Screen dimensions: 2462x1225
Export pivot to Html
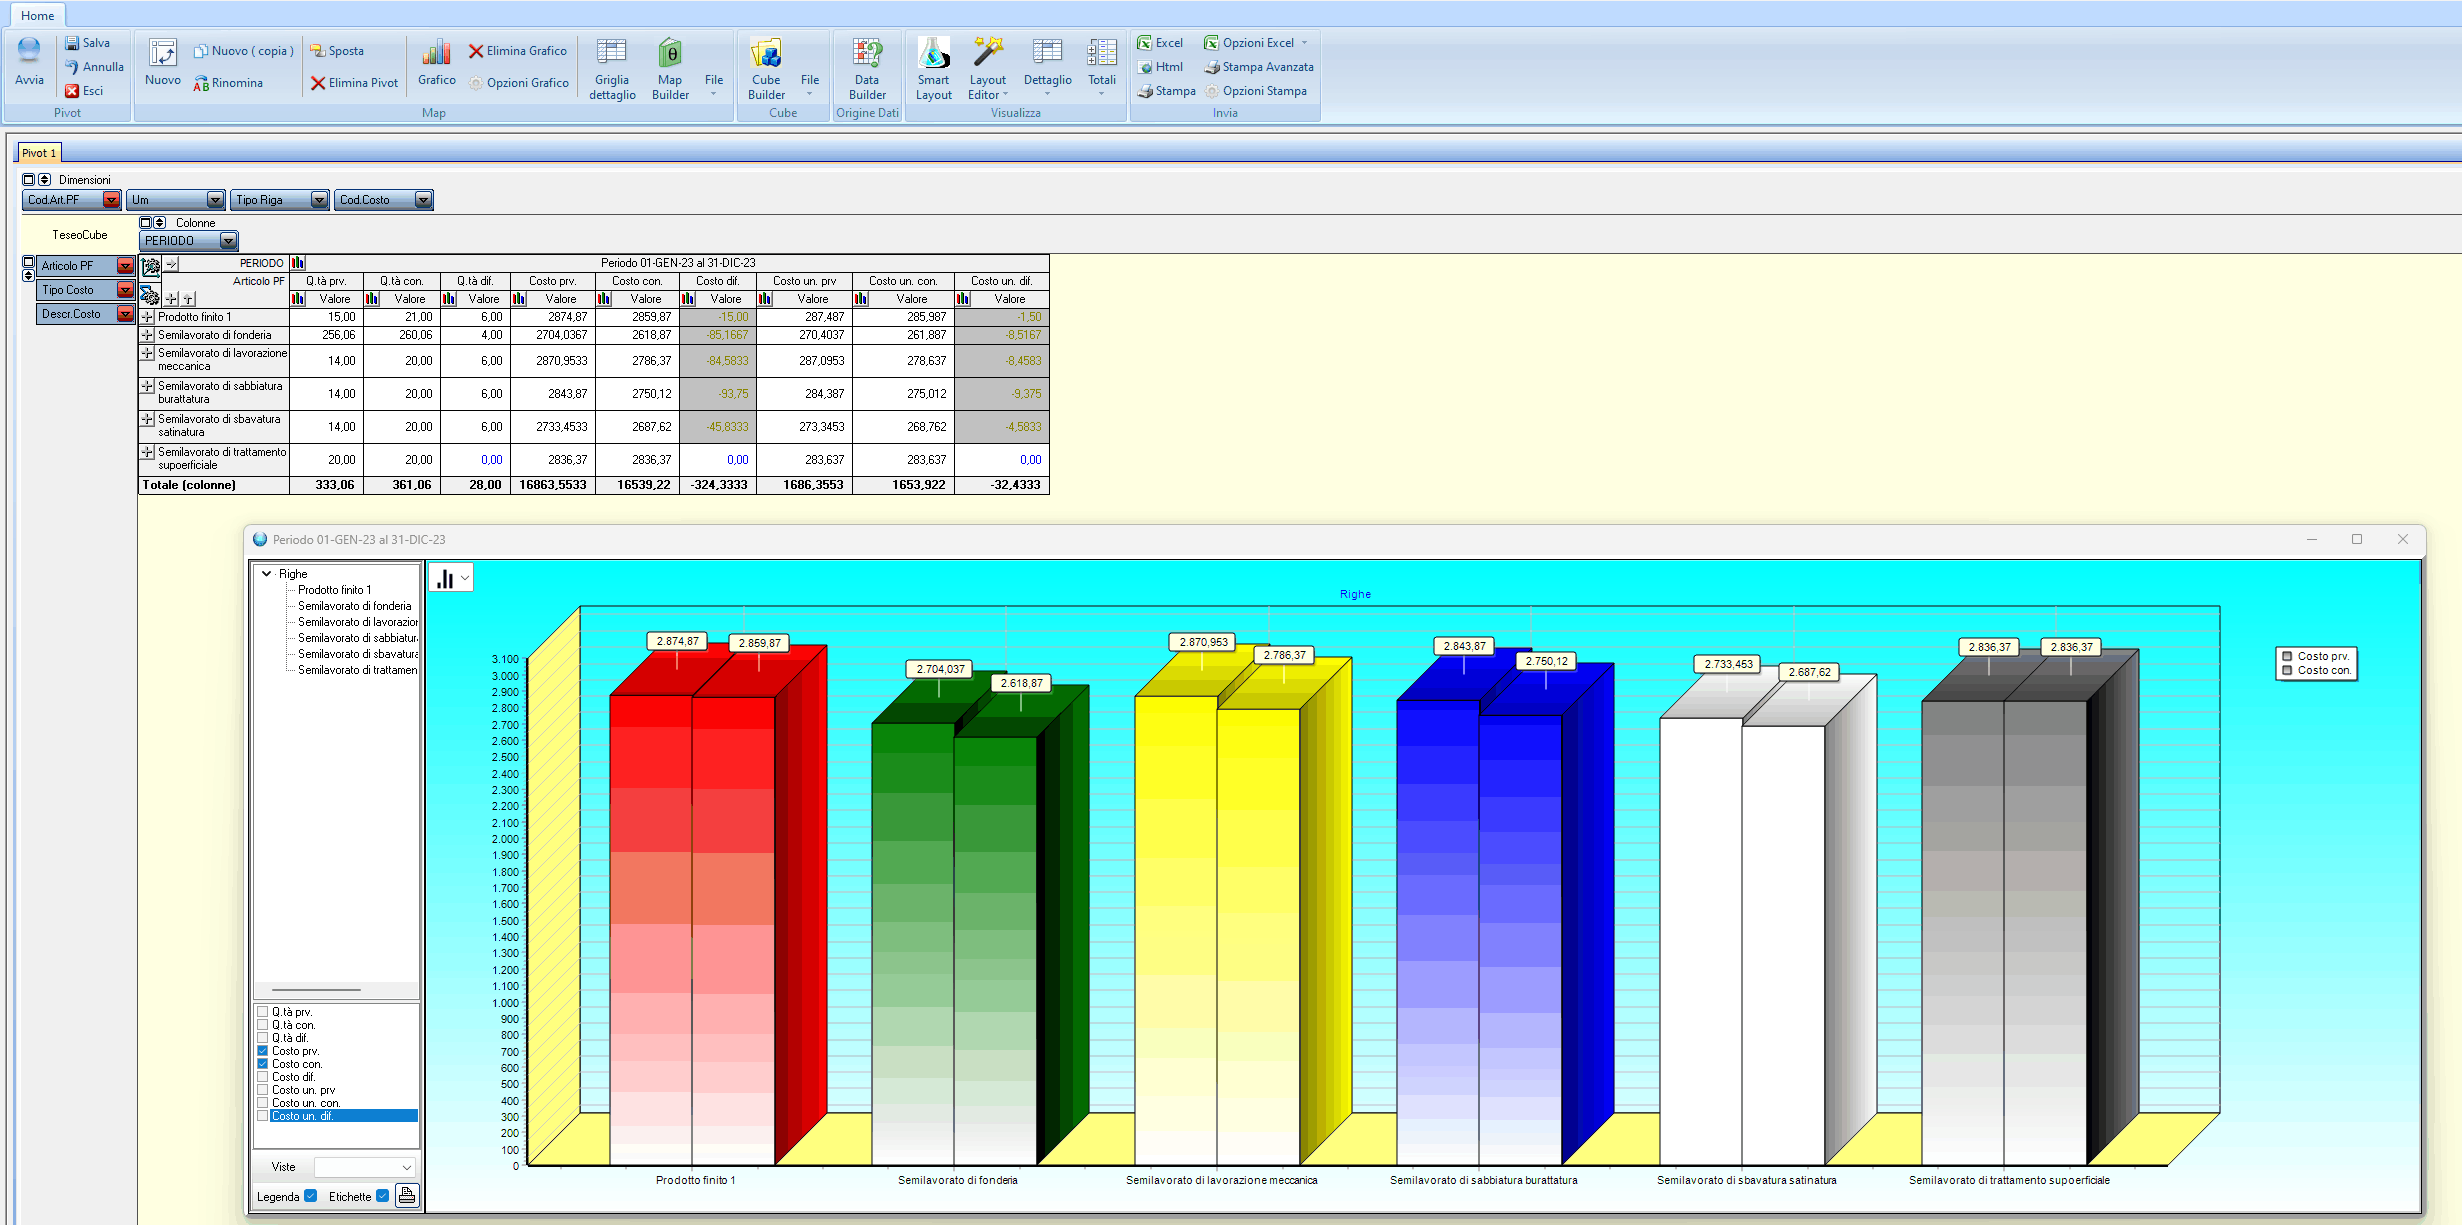[1160, 67]
